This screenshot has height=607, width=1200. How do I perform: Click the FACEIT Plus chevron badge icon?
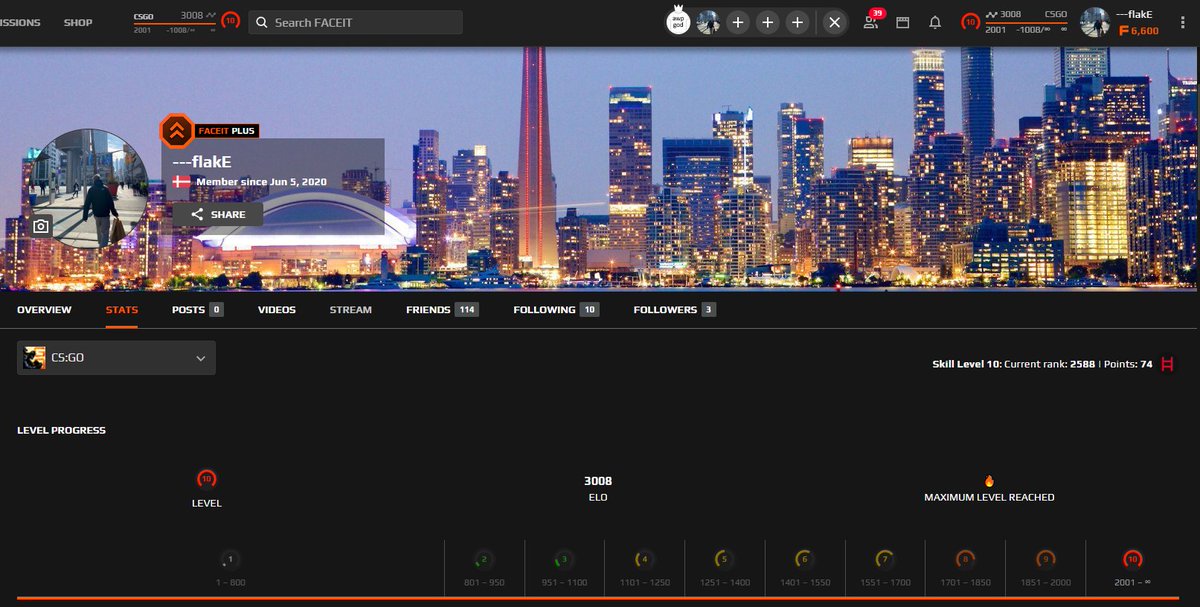(177, 131)
